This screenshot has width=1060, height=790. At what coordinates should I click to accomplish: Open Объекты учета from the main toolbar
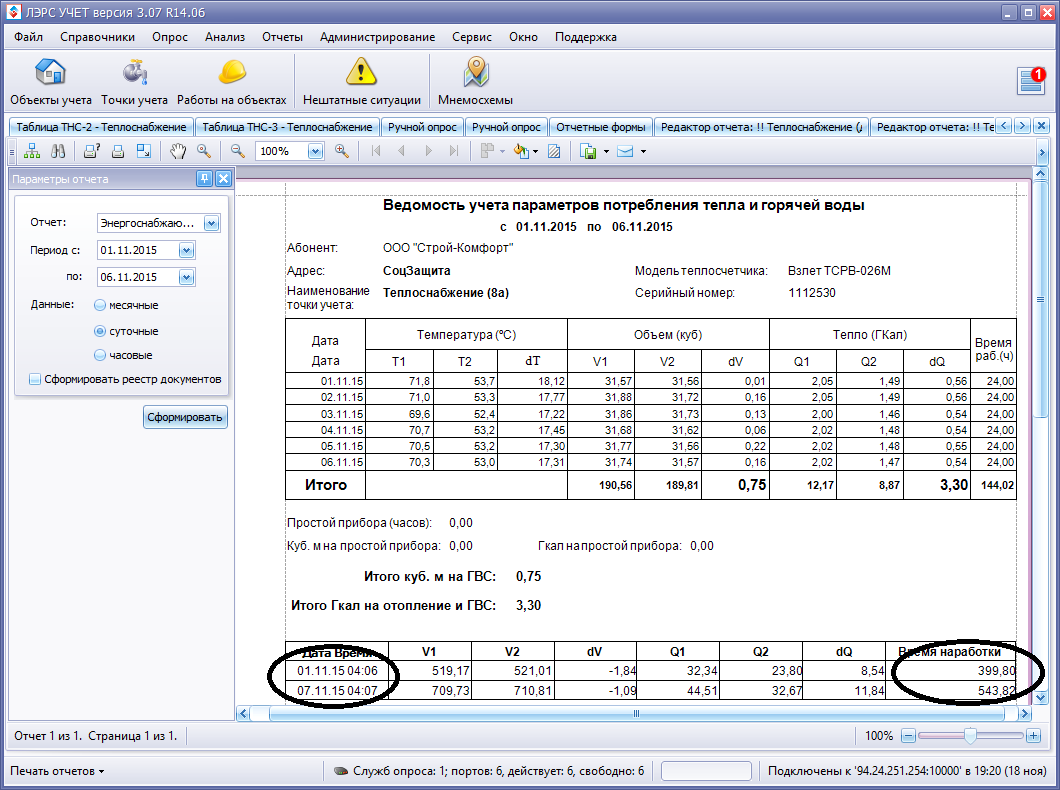[x=51, y=82]
